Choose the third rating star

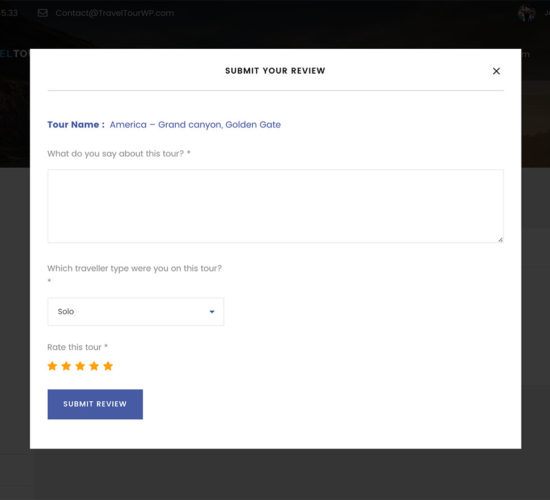80,366
